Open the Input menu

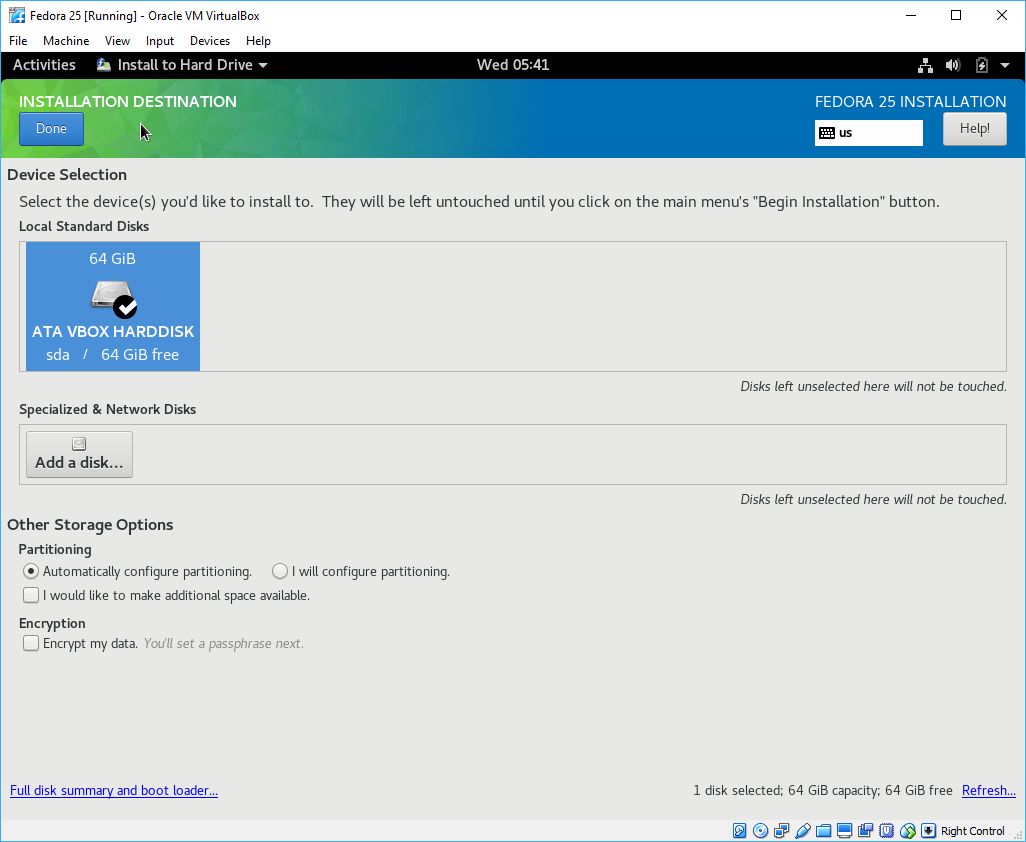coord(160,41)
